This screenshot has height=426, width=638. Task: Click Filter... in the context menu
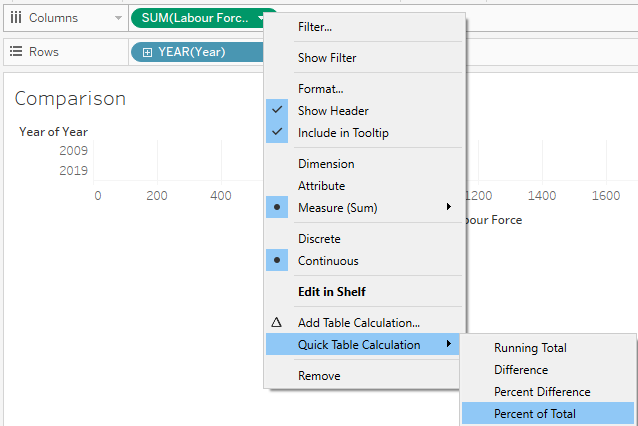tap(315, 27)
